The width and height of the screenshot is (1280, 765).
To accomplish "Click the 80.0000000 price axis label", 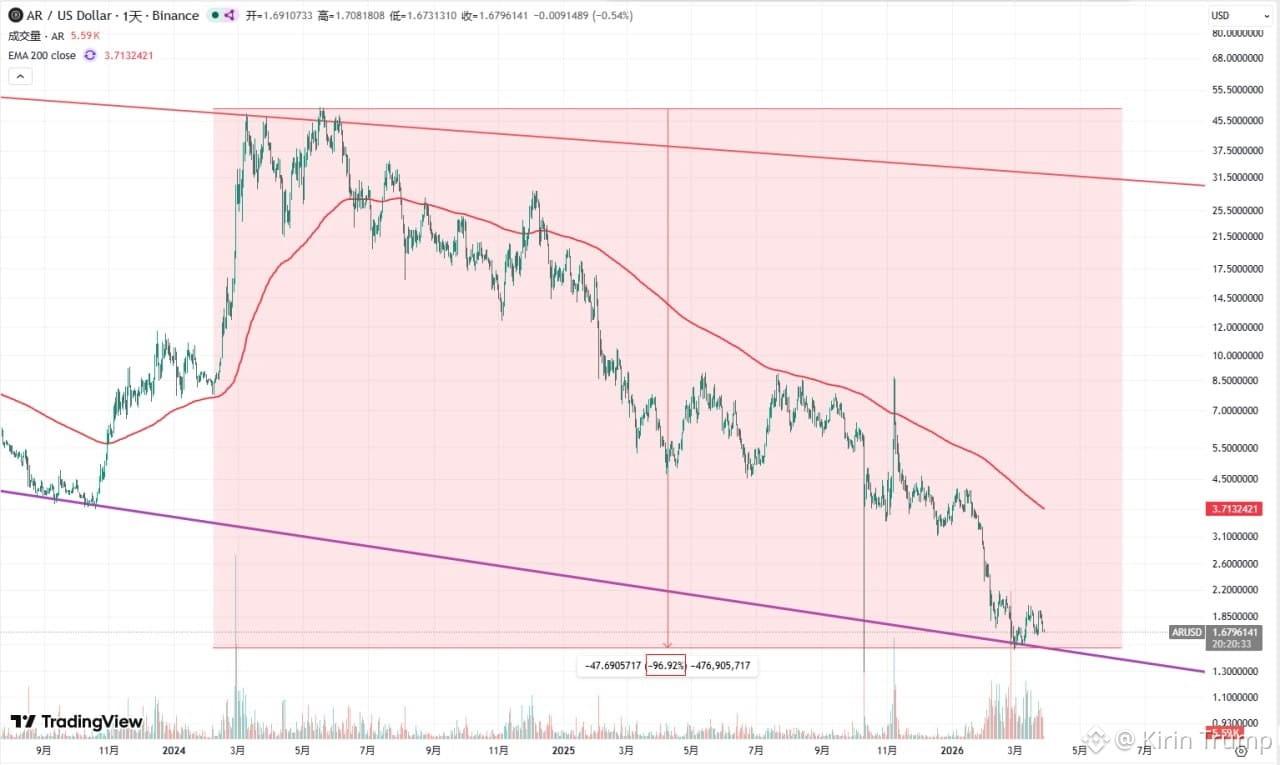I will point(1239,33).
